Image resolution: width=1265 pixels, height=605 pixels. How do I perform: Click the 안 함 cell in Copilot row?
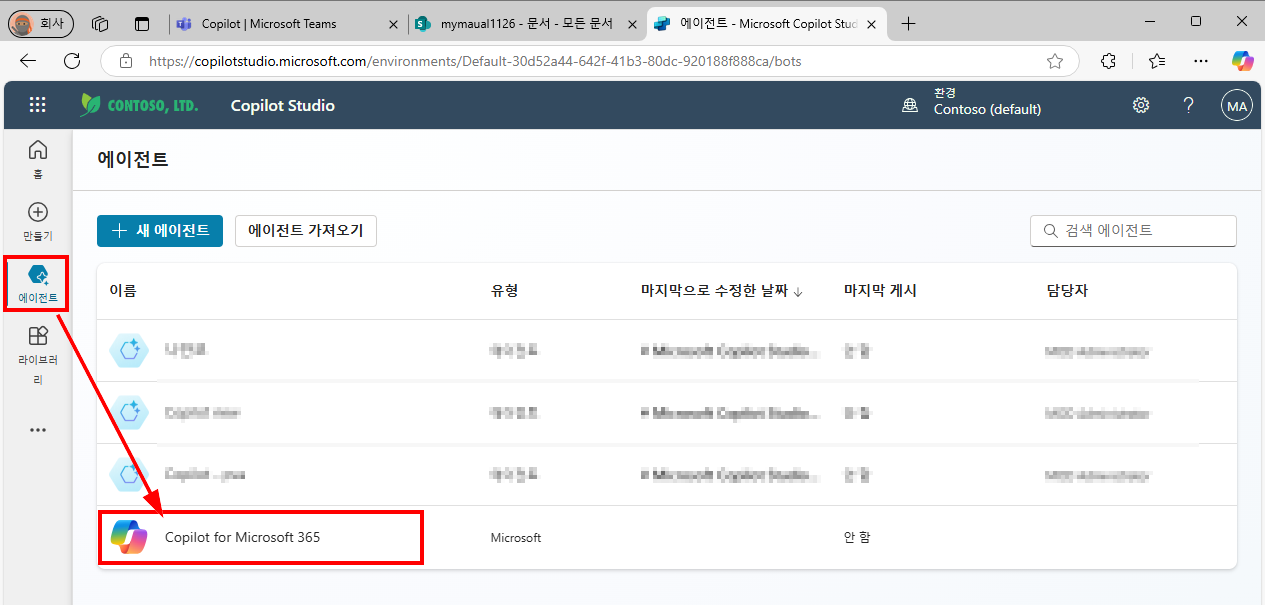pyautogui.click(x=857, y=538)
